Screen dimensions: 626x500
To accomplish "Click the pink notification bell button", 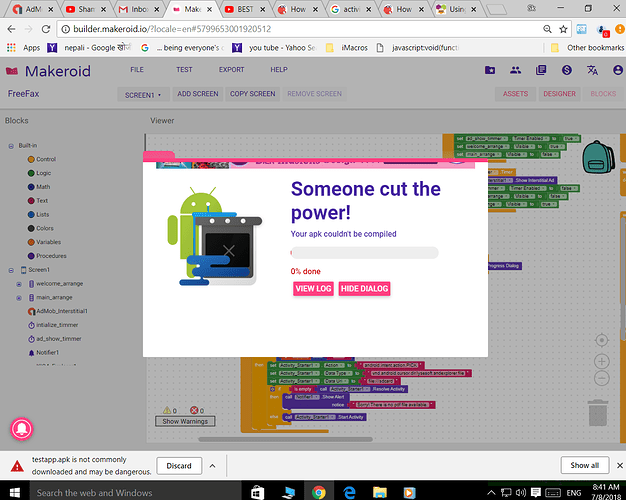I will click(22, 429).
